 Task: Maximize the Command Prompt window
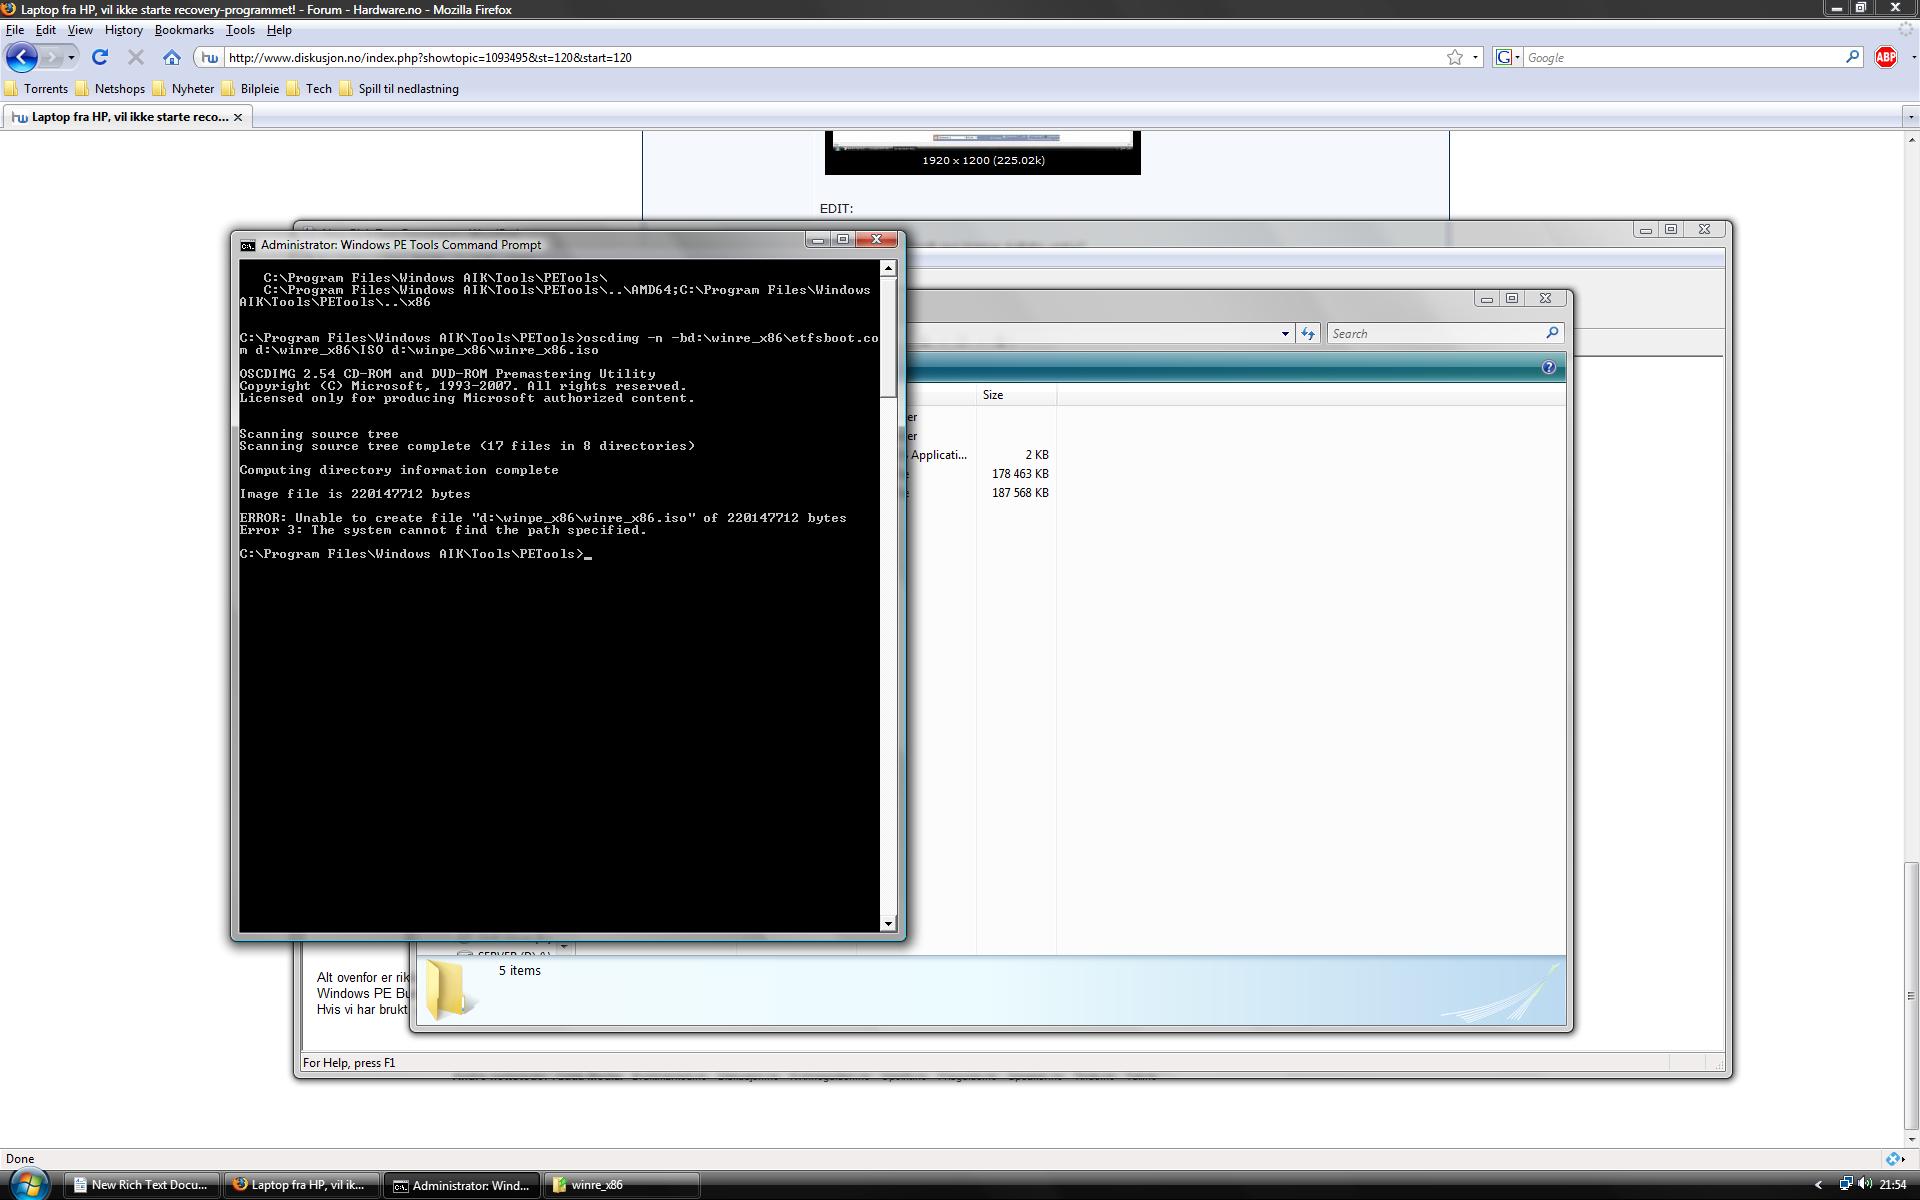click(843, 240)
